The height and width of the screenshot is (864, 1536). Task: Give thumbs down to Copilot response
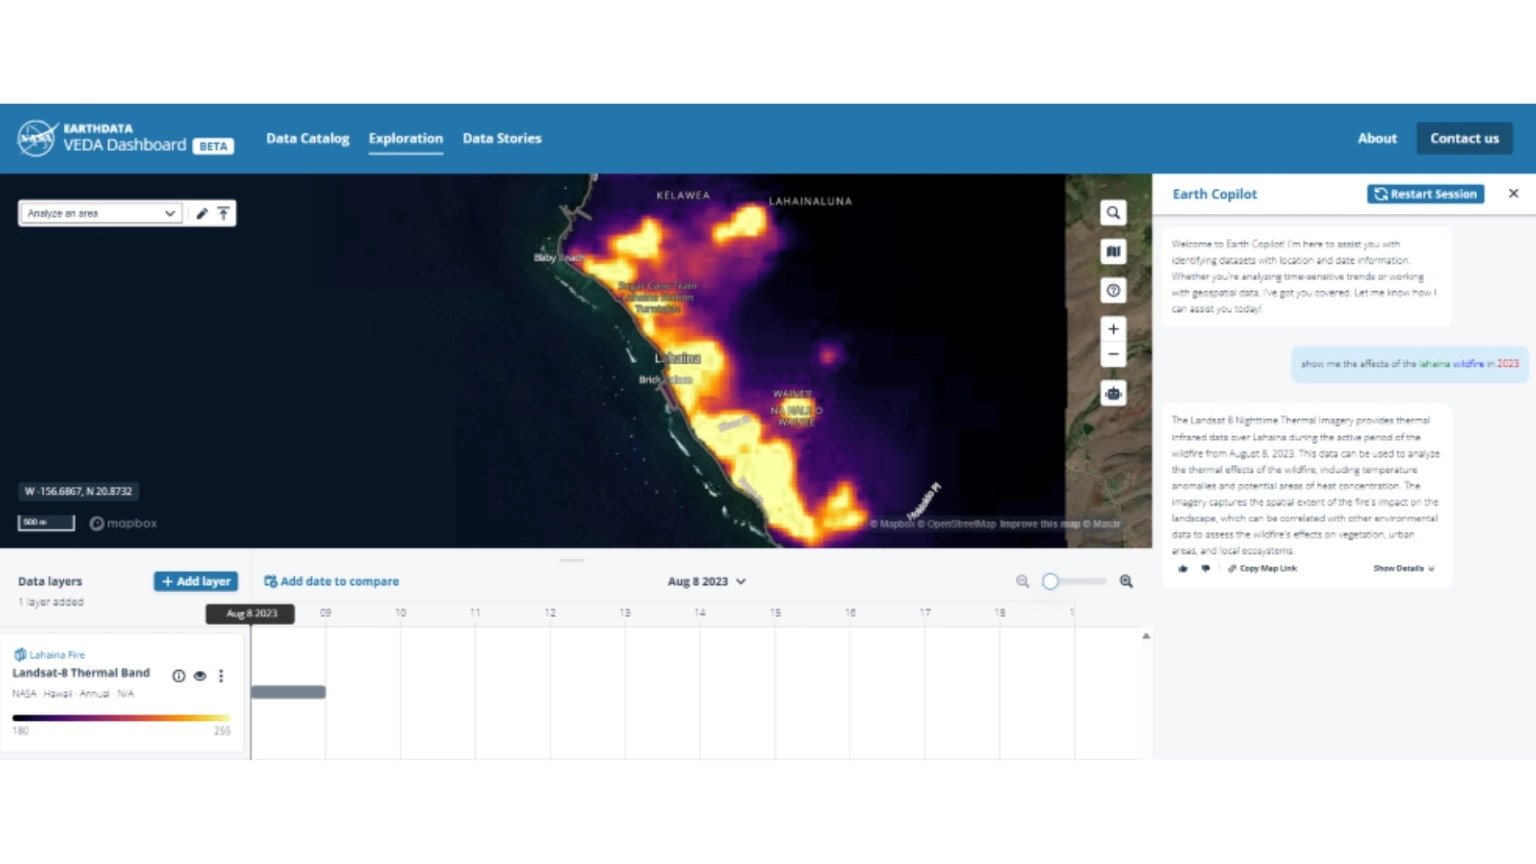(x=1205, y=568)
